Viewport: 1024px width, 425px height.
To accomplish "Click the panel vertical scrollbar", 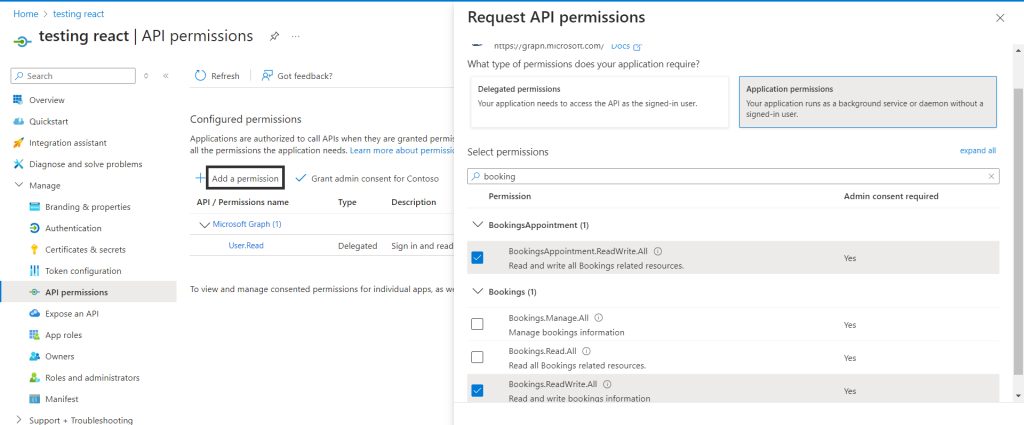I will click(x=1017, y=232).
